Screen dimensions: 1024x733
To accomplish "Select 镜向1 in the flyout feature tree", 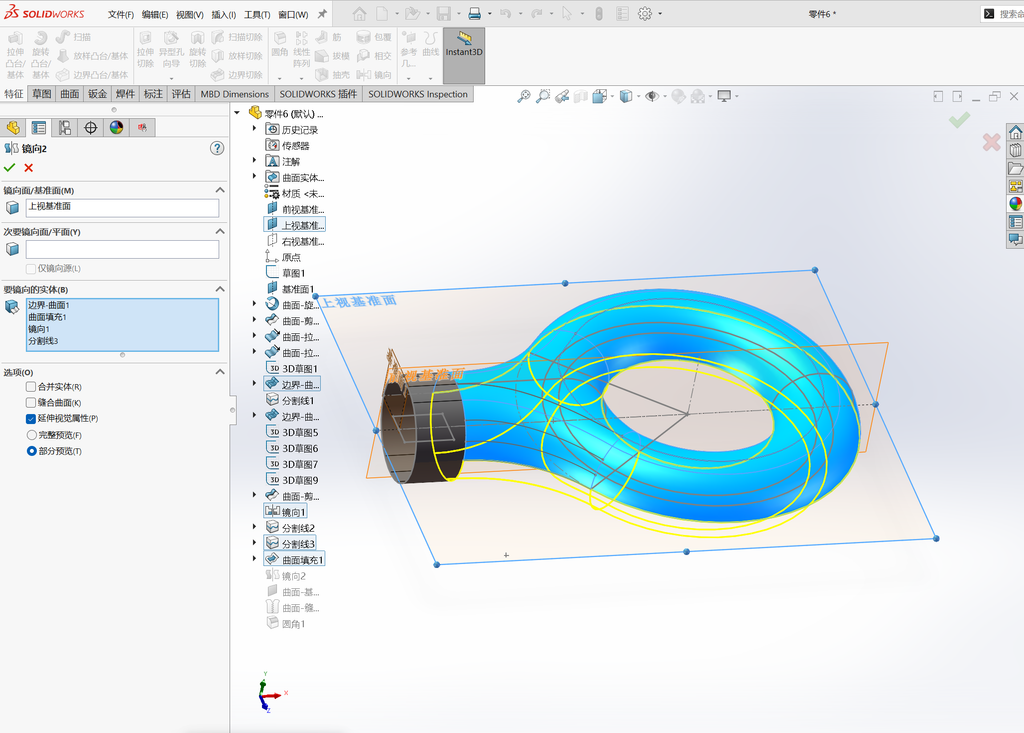I will [285, 512].
